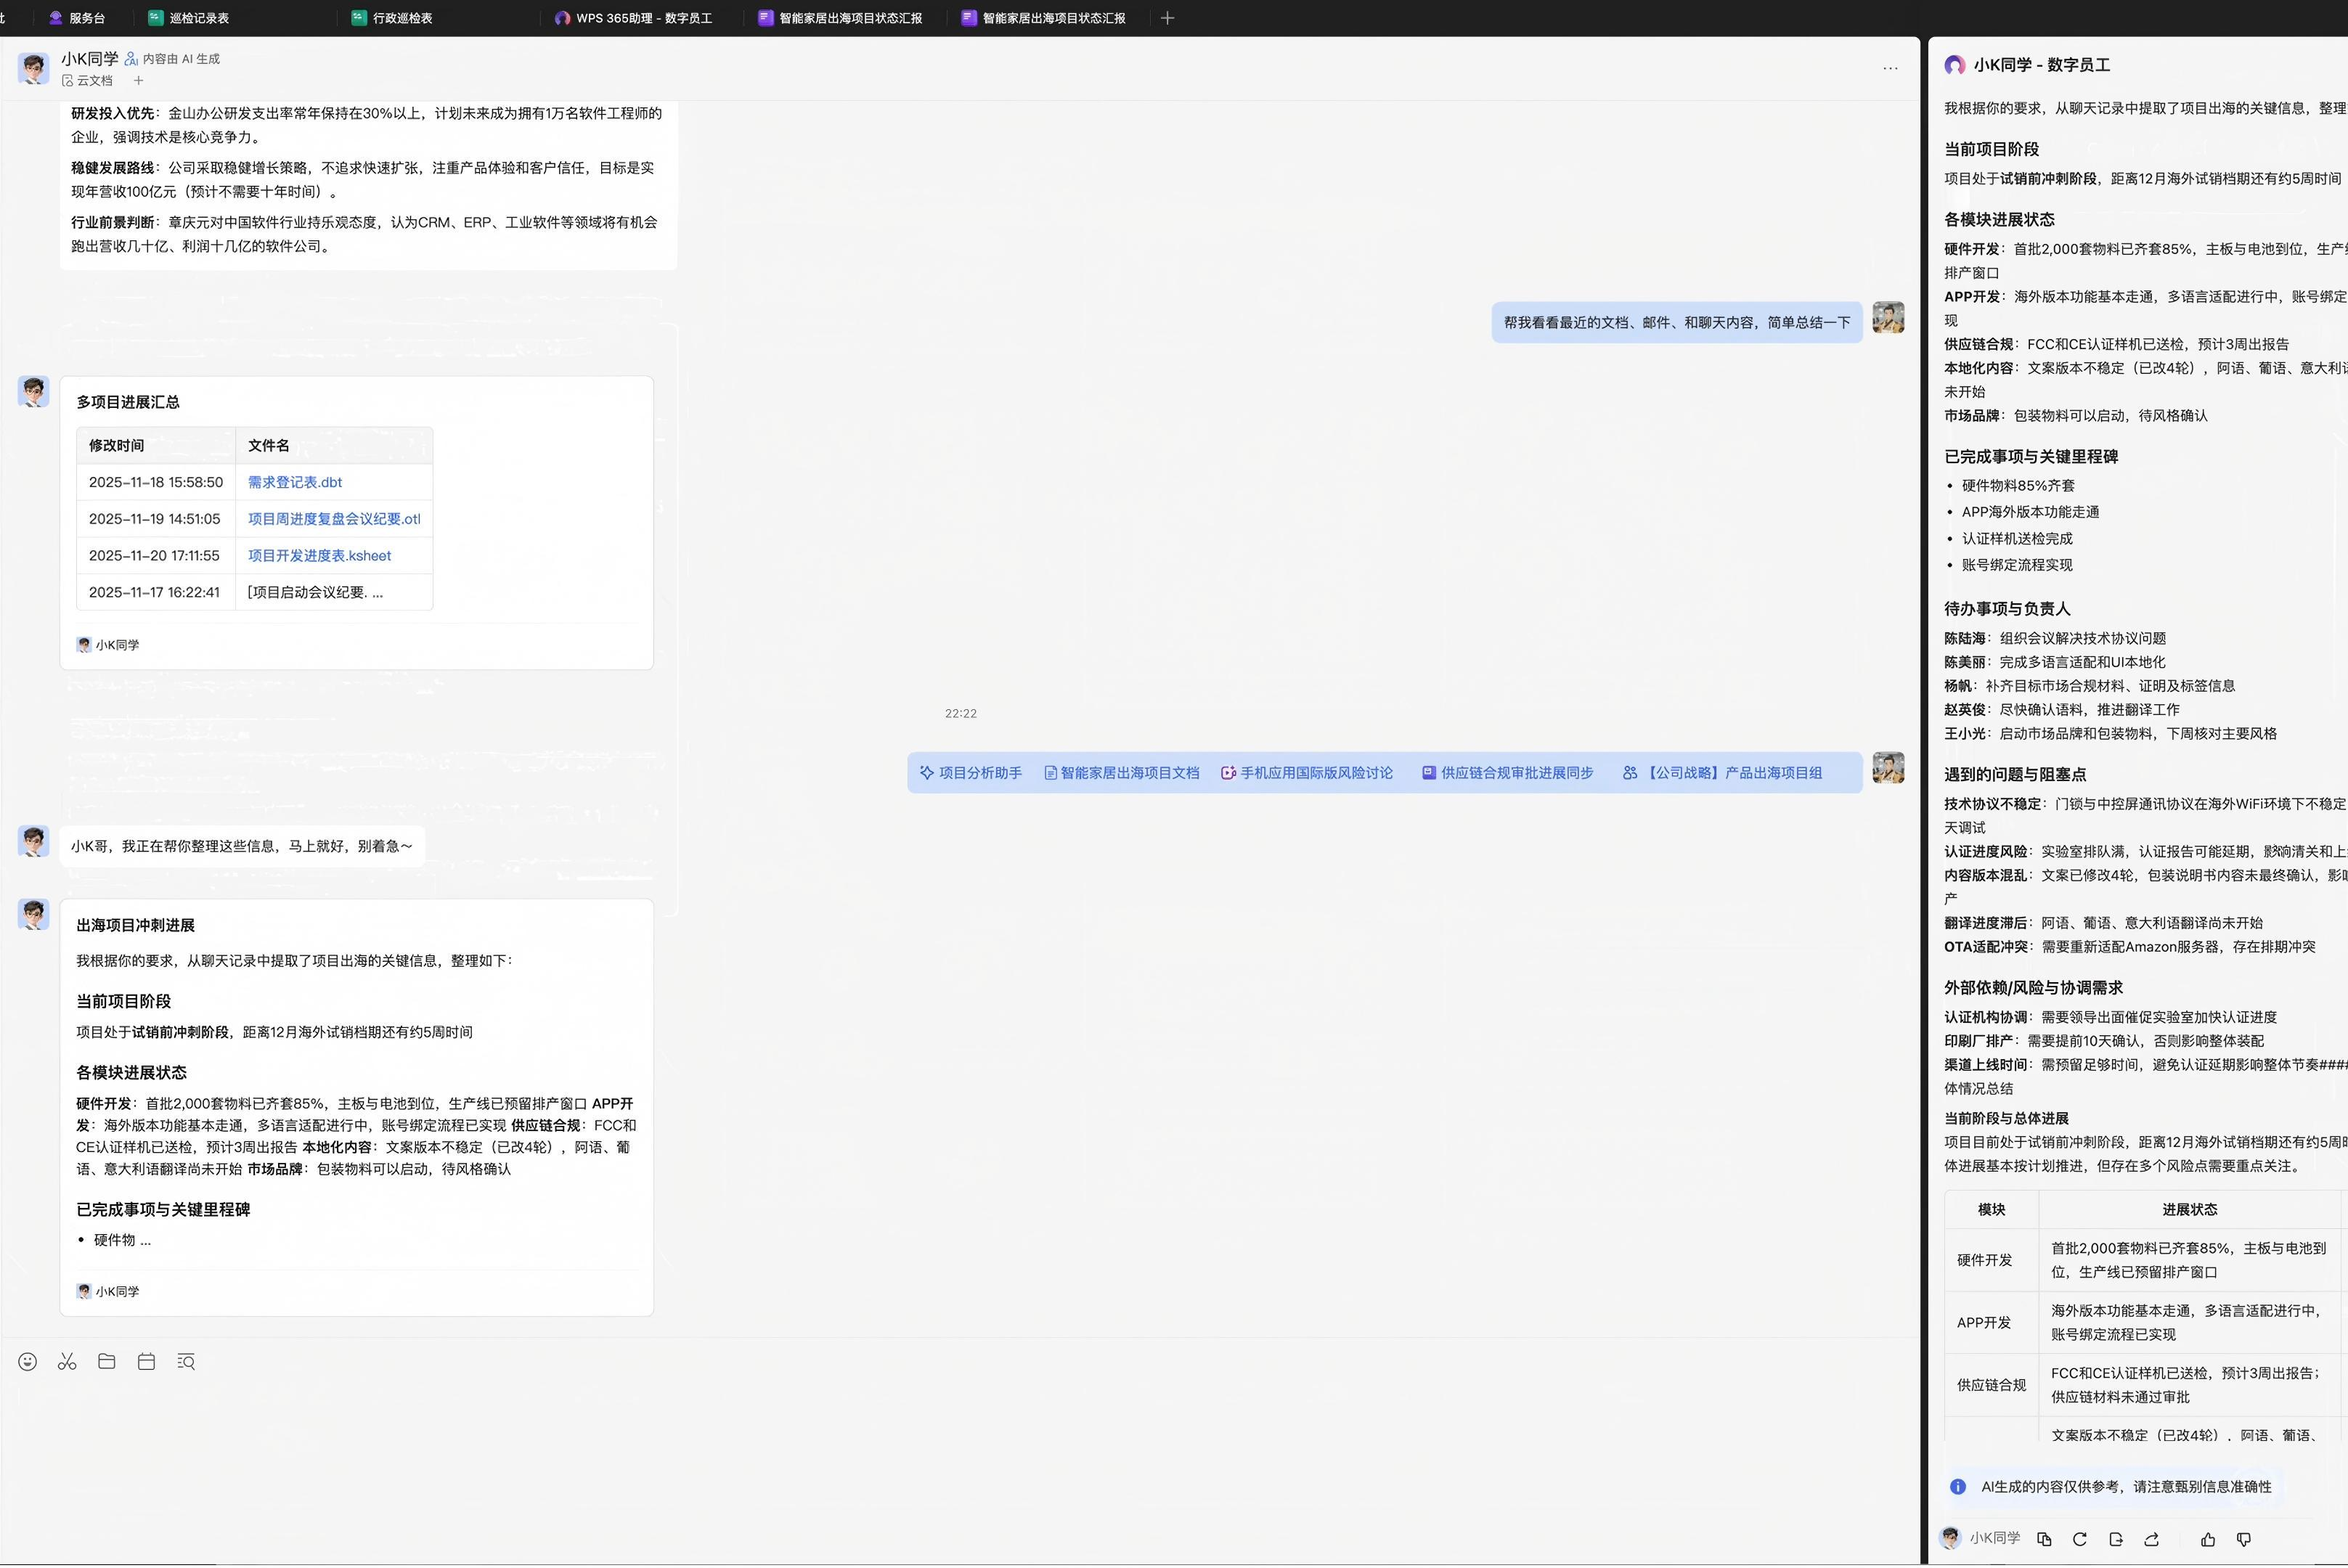Give thumbs down to AI answer
Image resolution: width=2348 pixels, height=1568 pixels.
2244,1540
